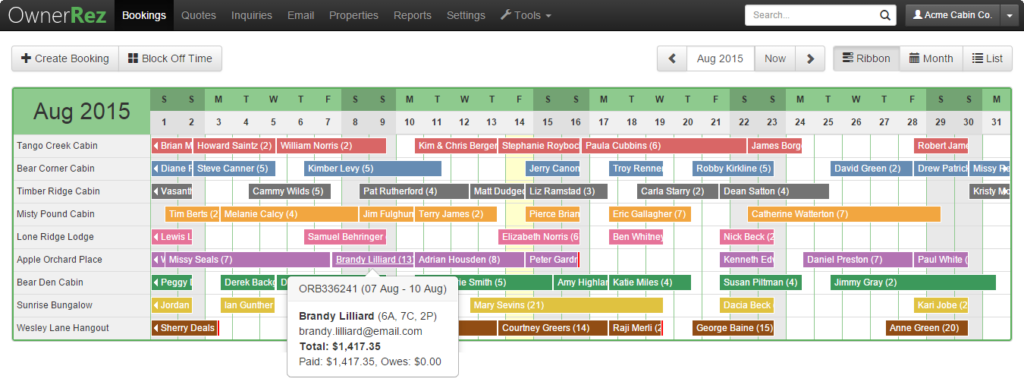The height and width of the screenshot is (385, 1024).
Task: Click brandy.lilliard@email.com in popup
Action: tap(360, 331)
